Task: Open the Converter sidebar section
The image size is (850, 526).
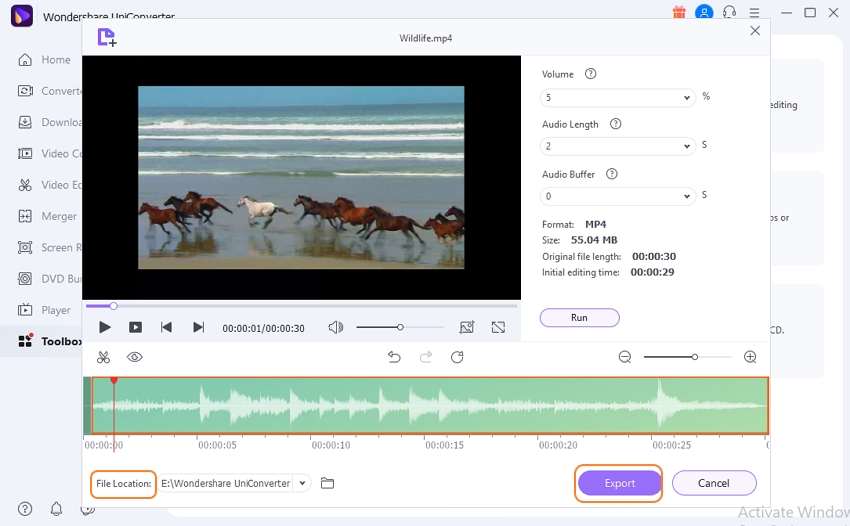Action: coord(49,91)
